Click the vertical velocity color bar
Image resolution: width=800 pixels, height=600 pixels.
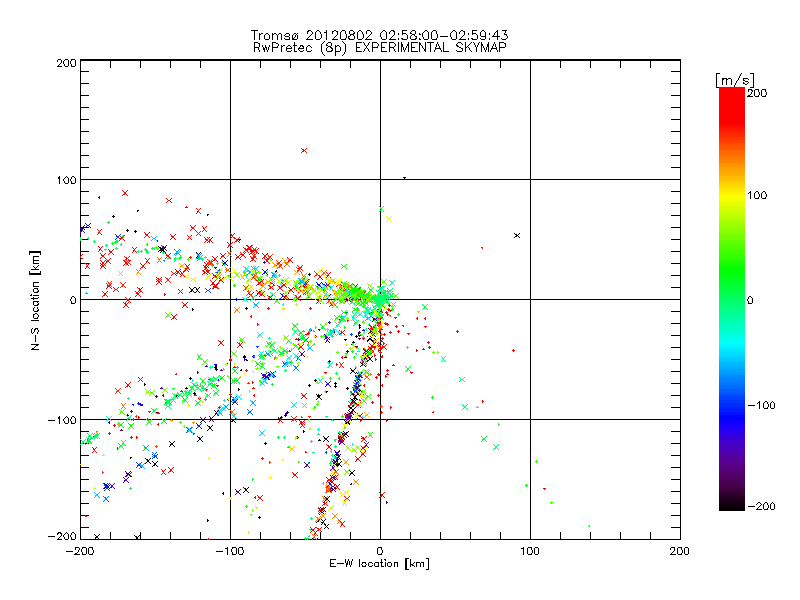pyautogui.click(x=732, y=299)
